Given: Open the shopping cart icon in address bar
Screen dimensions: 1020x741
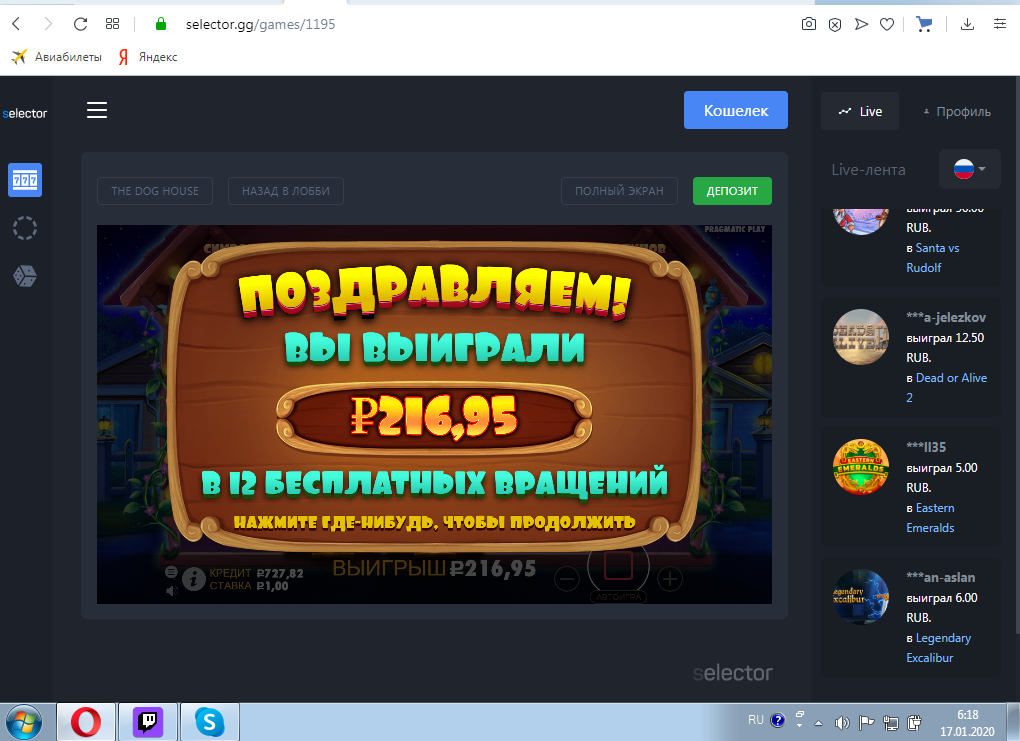Looking at the screenshot, I should [924, 24].
